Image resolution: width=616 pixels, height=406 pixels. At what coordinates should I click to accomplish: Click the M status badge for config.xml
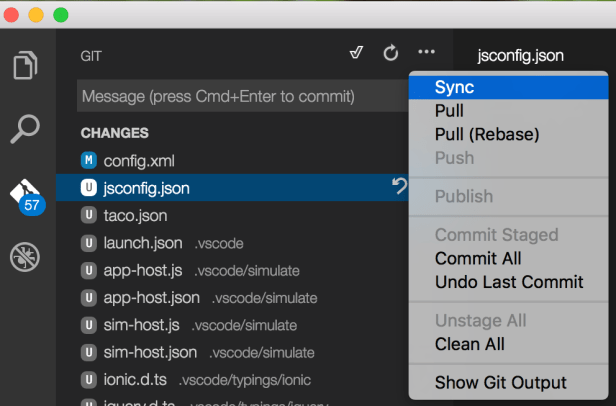coord(89,160)
